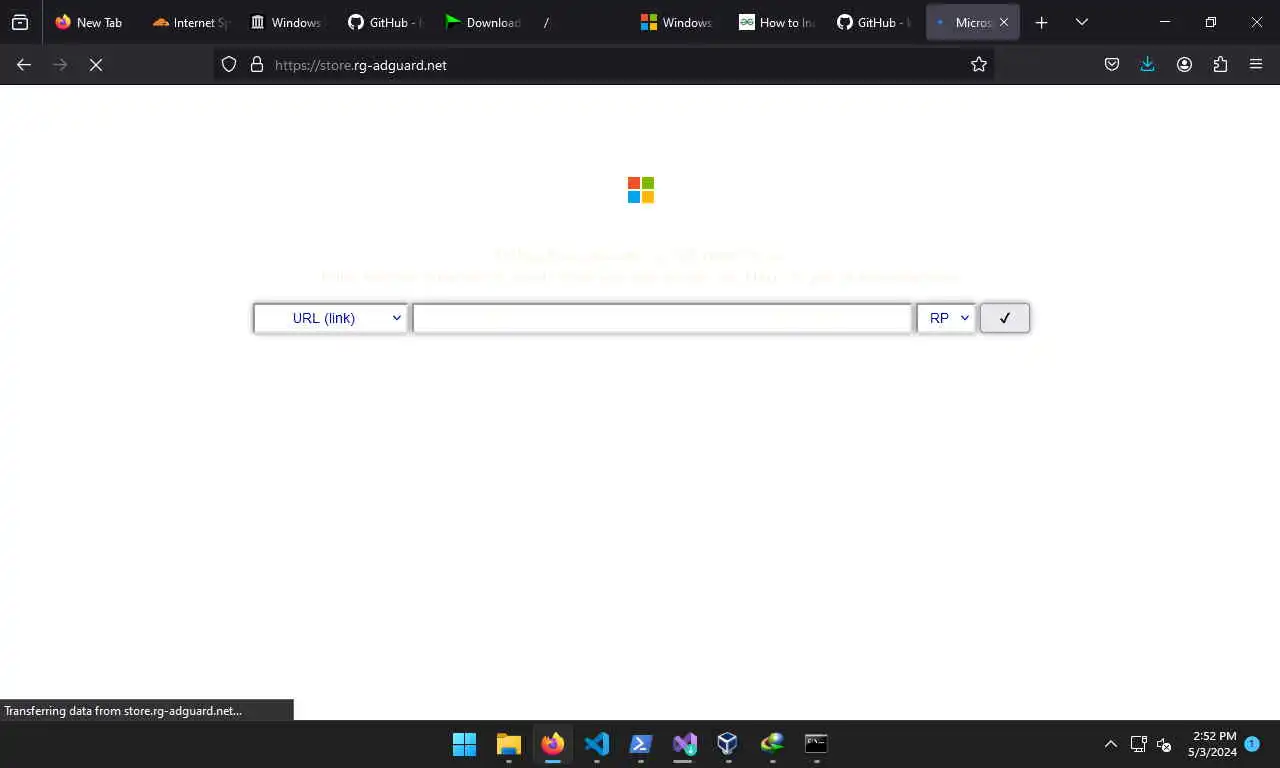Stop loading the page with X button
Screen dimensions: 1280x768
(96, 65)
